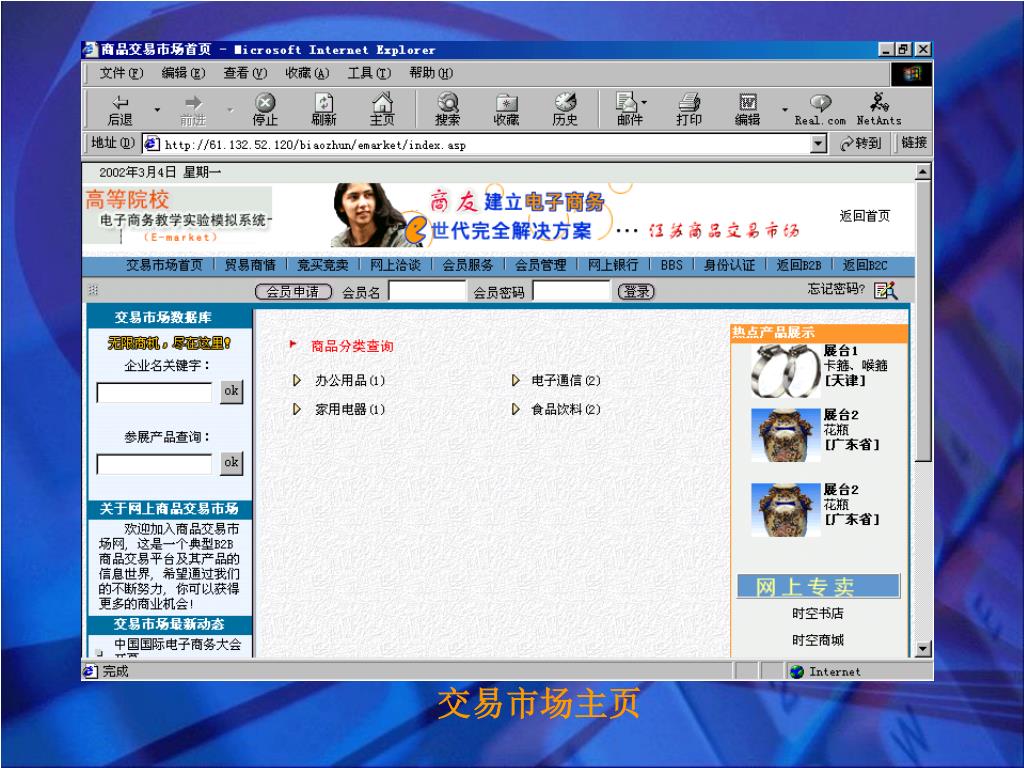
Task: Click the Internet zone globe icon
Action: (797, 671)
